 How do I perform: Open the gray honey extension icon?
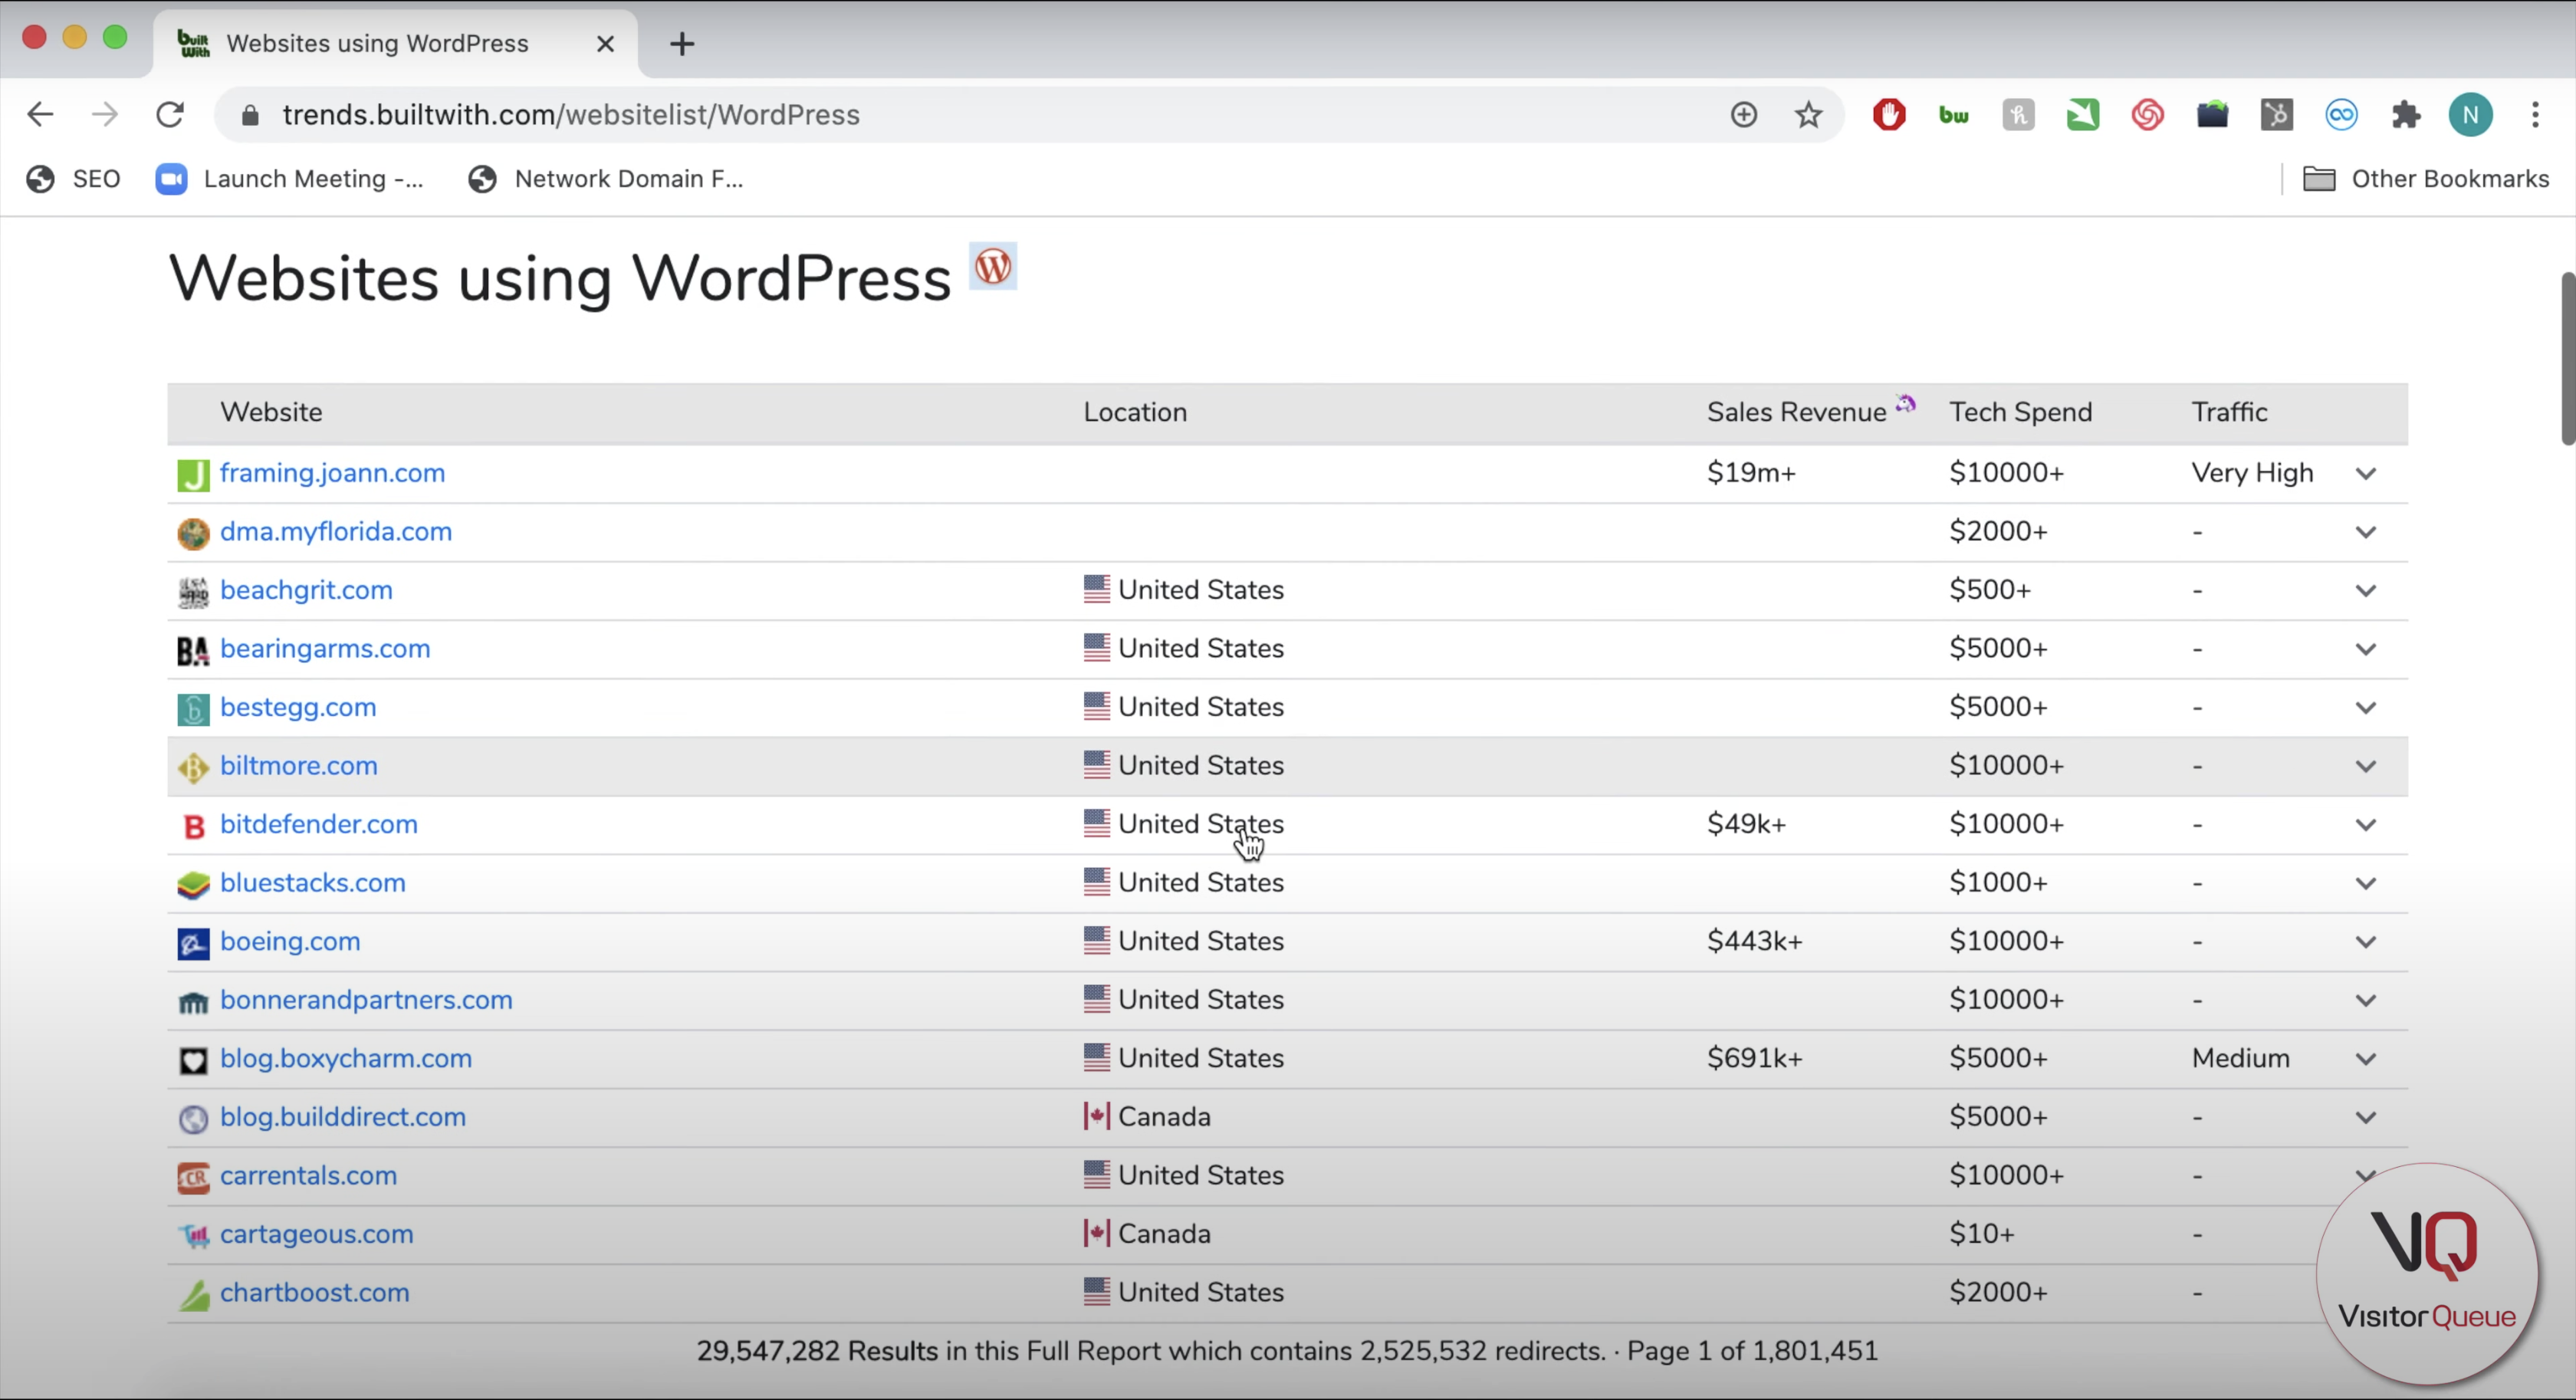coord(2018,115)
